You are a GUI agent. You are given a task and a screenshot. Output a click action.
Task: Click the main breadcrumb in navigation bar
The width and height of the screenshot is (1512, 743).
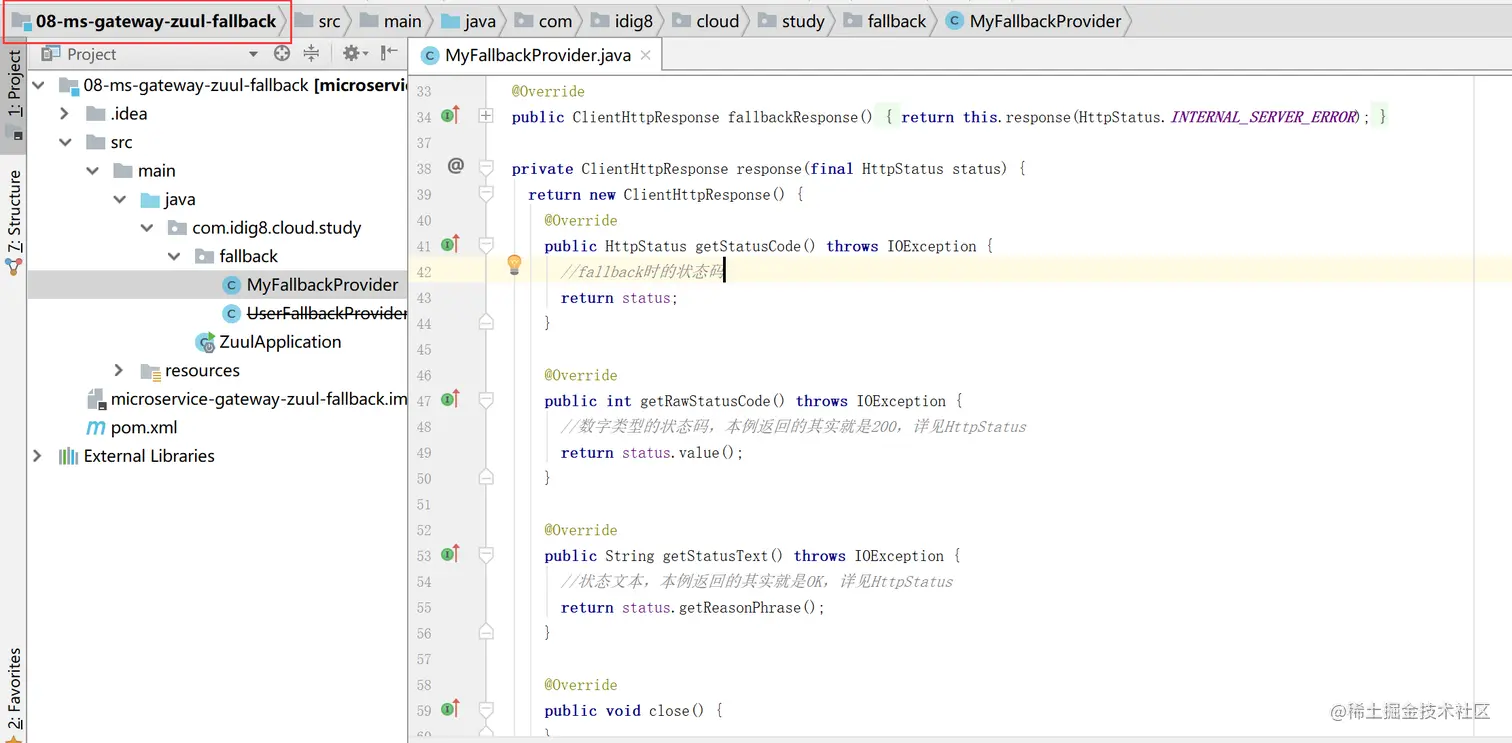391,21
